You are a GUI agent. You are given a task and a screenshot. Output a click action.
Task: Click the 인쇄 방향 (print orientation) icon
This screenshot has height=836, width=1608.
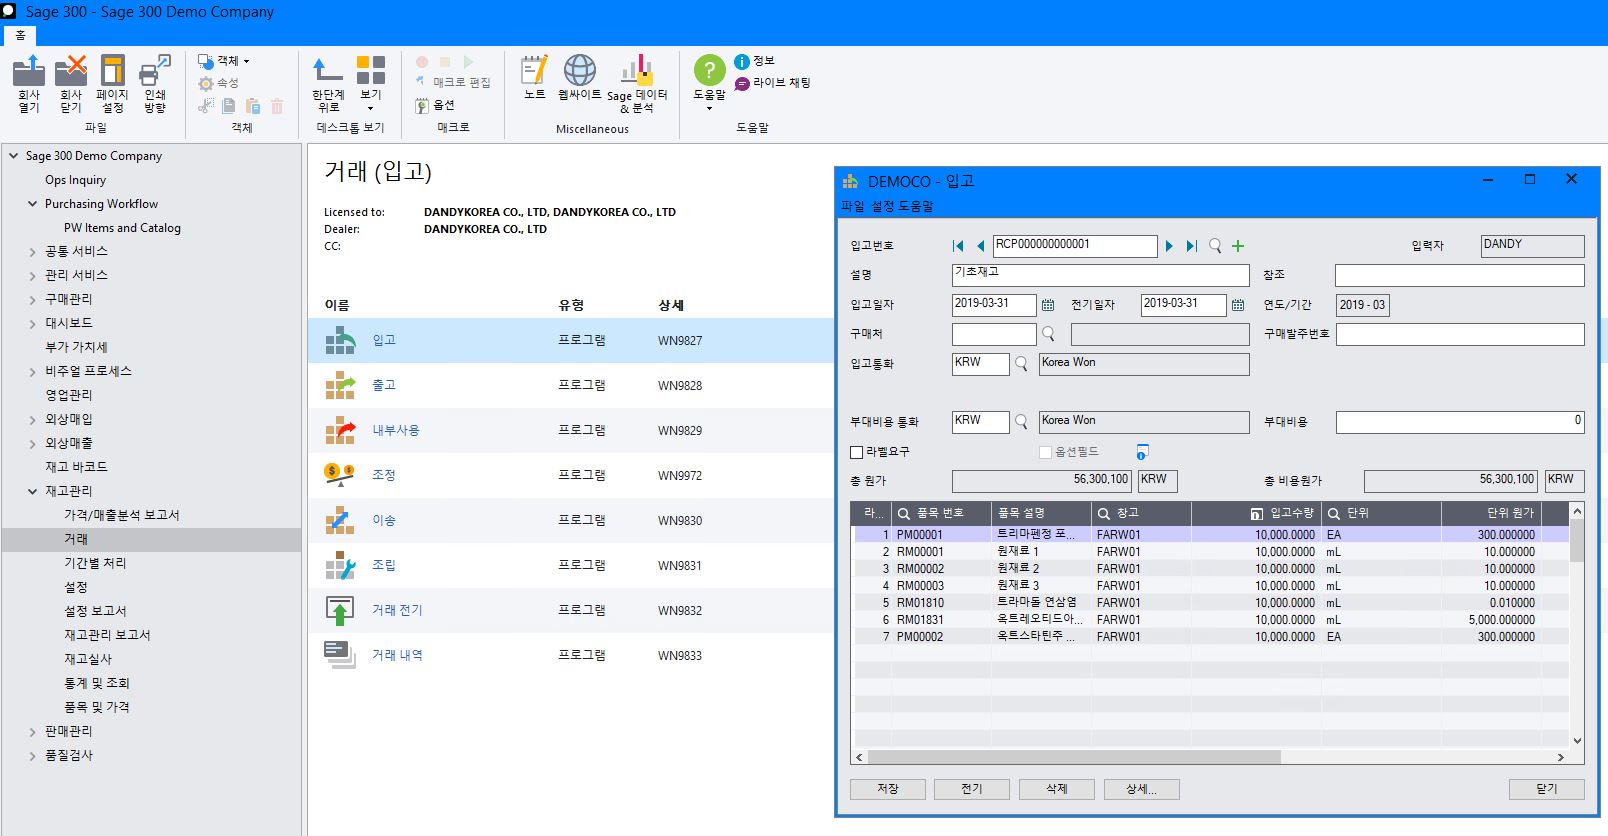tap(155, 71)
